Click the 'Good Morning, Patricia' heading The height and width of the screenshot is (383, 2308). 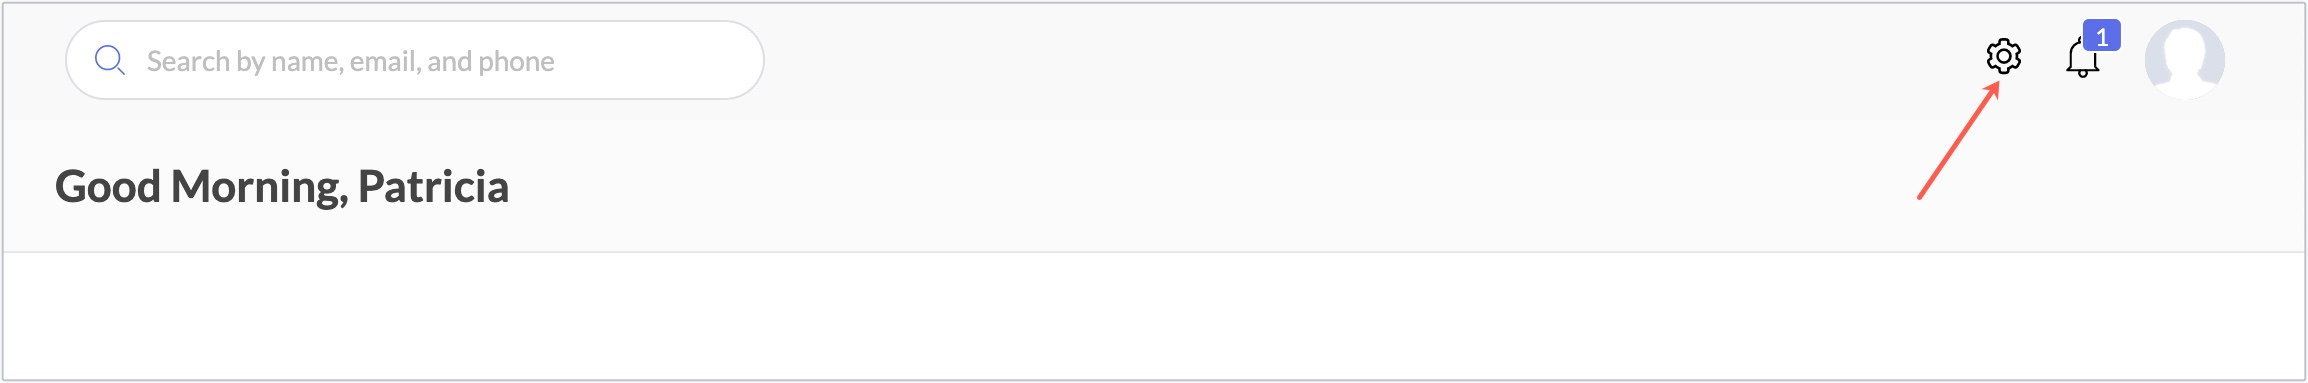tap(282, 187)
